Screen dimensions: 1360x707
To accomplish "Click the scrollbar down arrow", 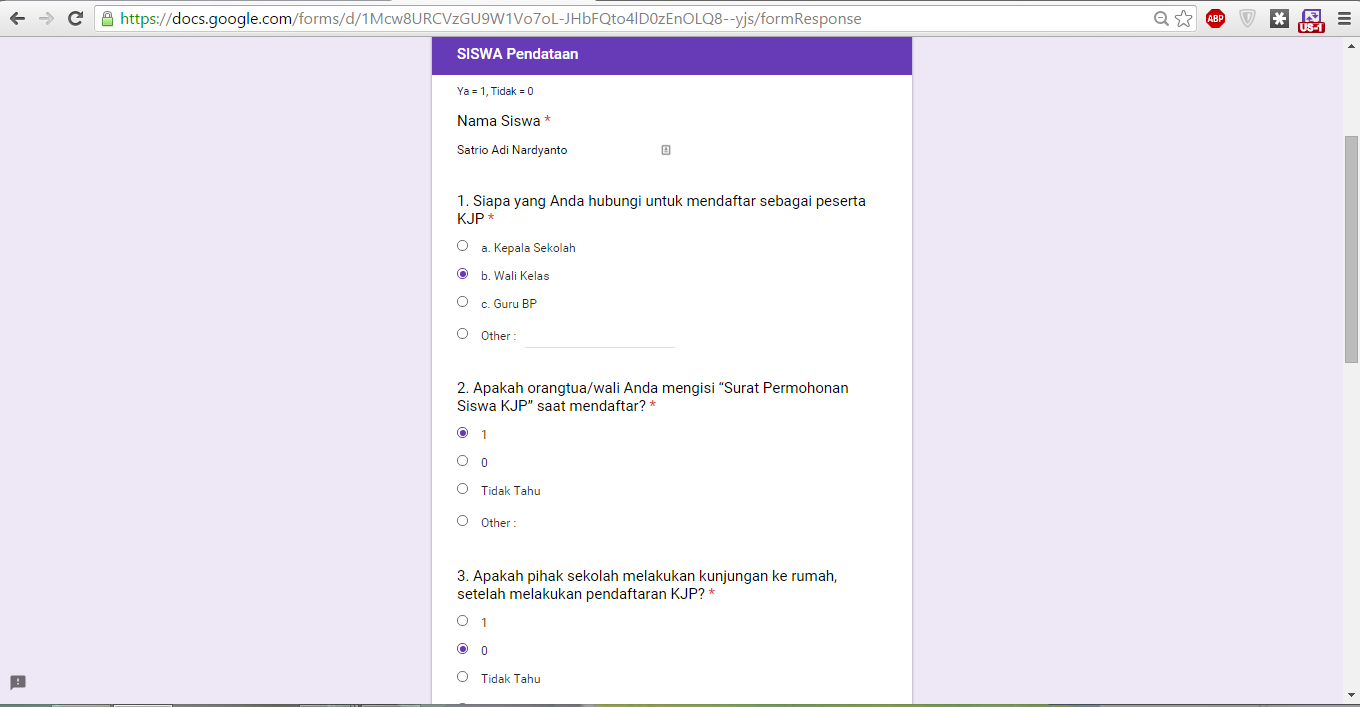I will click(1351, 695).
